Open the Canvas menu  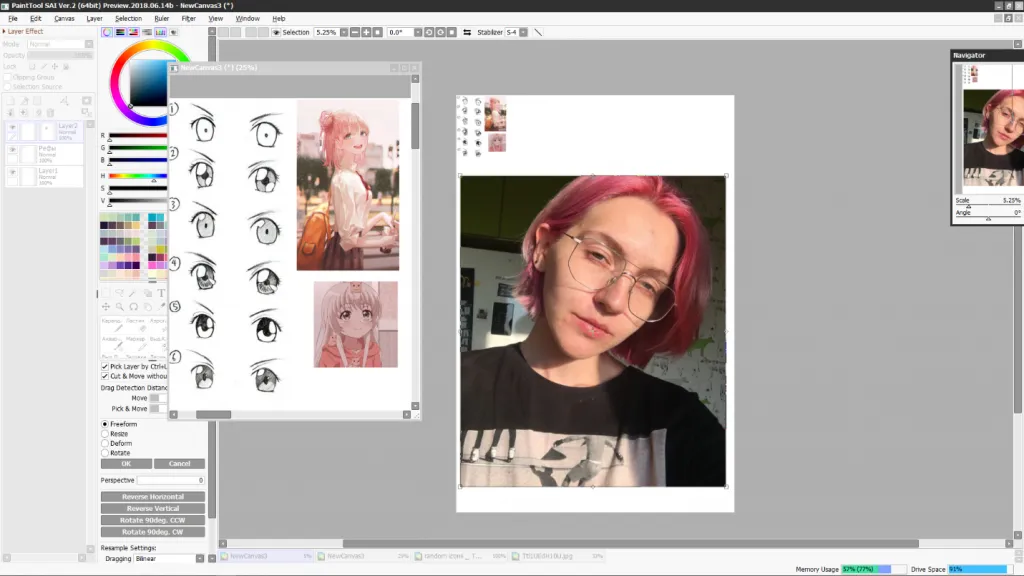click(64, 18)
